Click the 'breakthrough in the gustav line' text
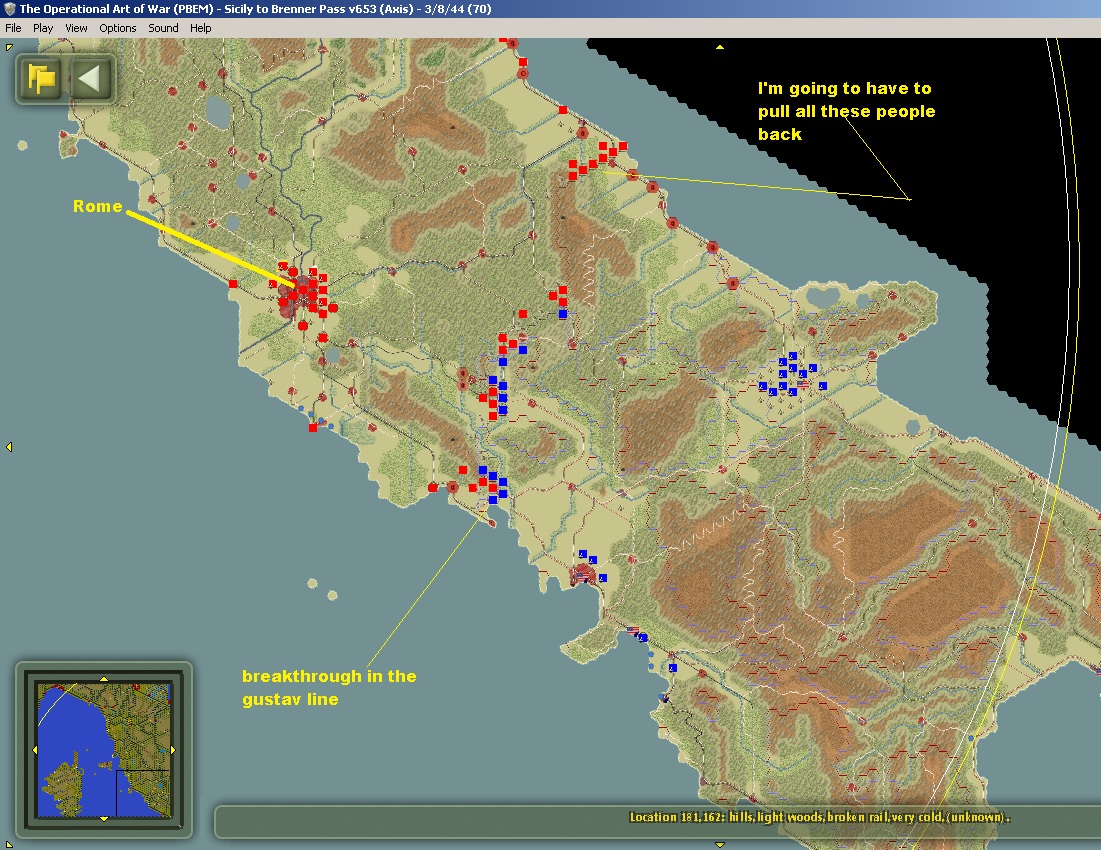The width and height of the screenshot is (1101, 850). point(329,688)
